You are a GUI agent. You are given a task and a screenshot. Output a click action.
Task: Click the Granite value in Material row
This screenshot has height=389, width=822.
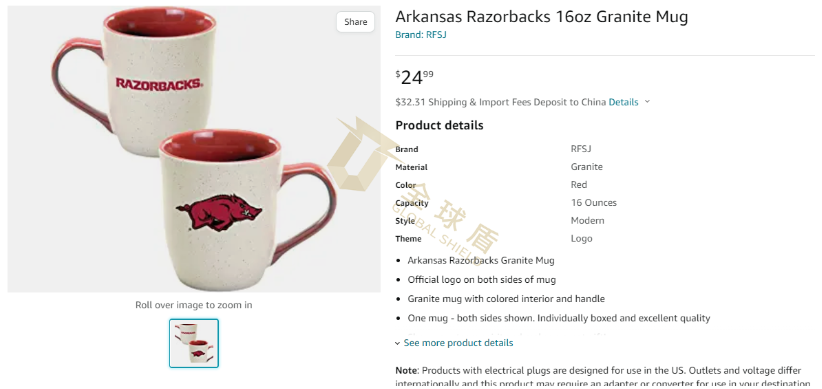[x=587, y=167]
